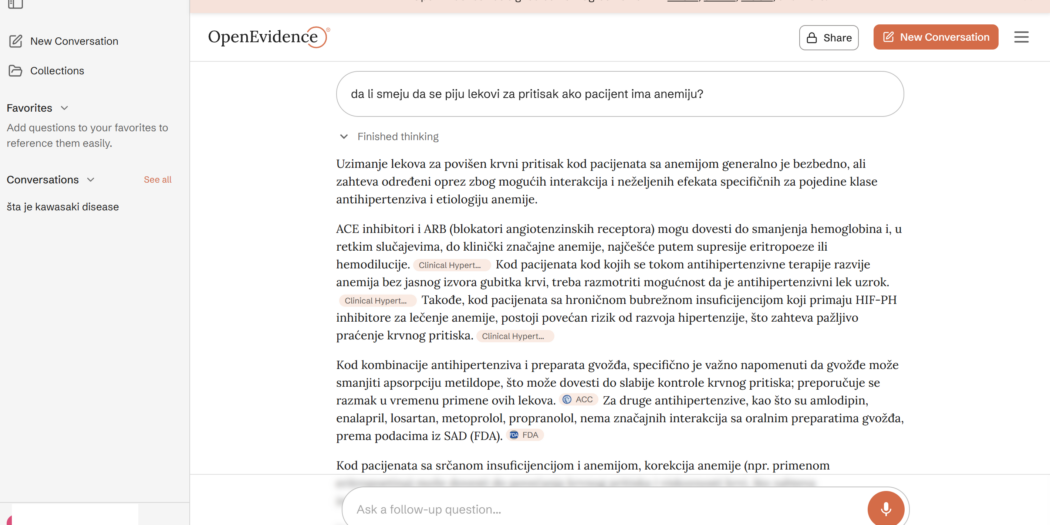This screenshot has height=525, width=1050.
Task: Click the OpenEvidence logo
Action: [268, 37]
